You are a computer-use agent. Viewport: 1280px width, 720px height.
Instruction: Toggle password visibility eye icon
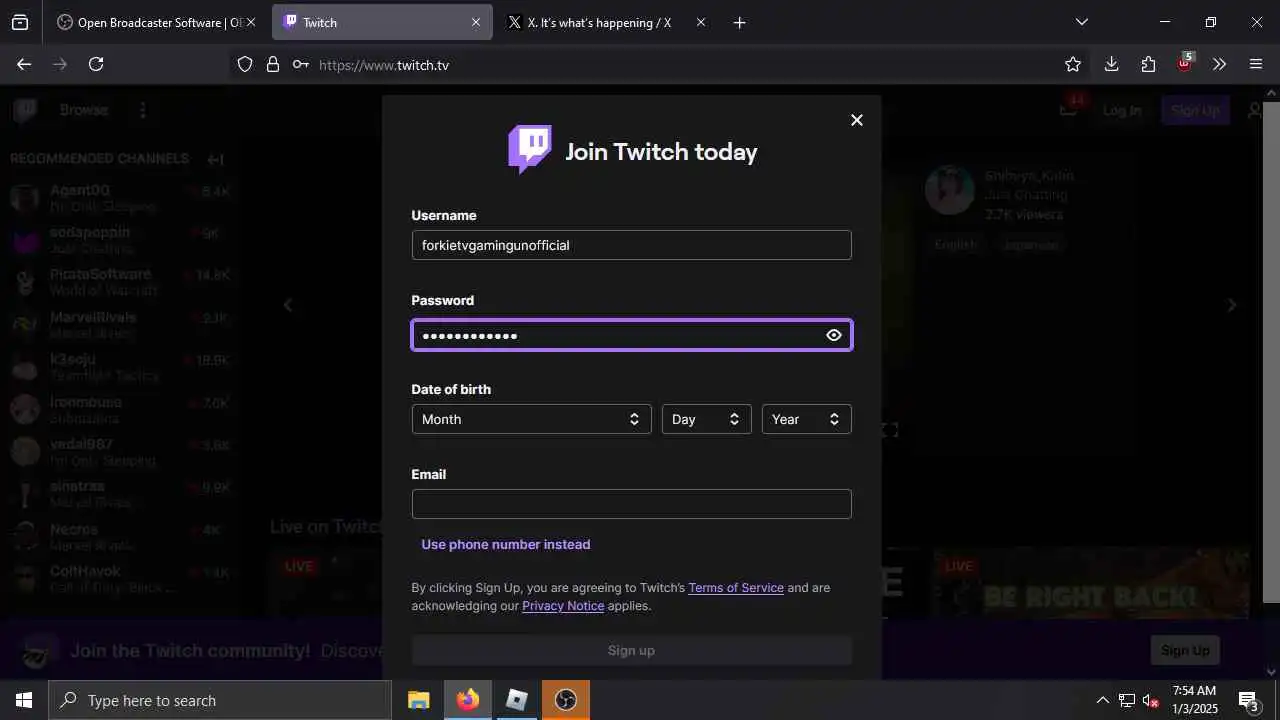click(834, 335)
